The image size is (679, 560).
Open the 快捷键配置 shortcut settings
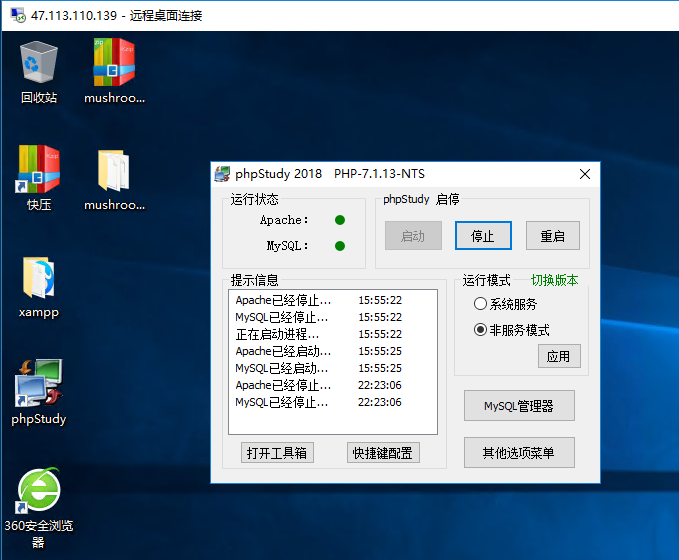coord(383,453)
